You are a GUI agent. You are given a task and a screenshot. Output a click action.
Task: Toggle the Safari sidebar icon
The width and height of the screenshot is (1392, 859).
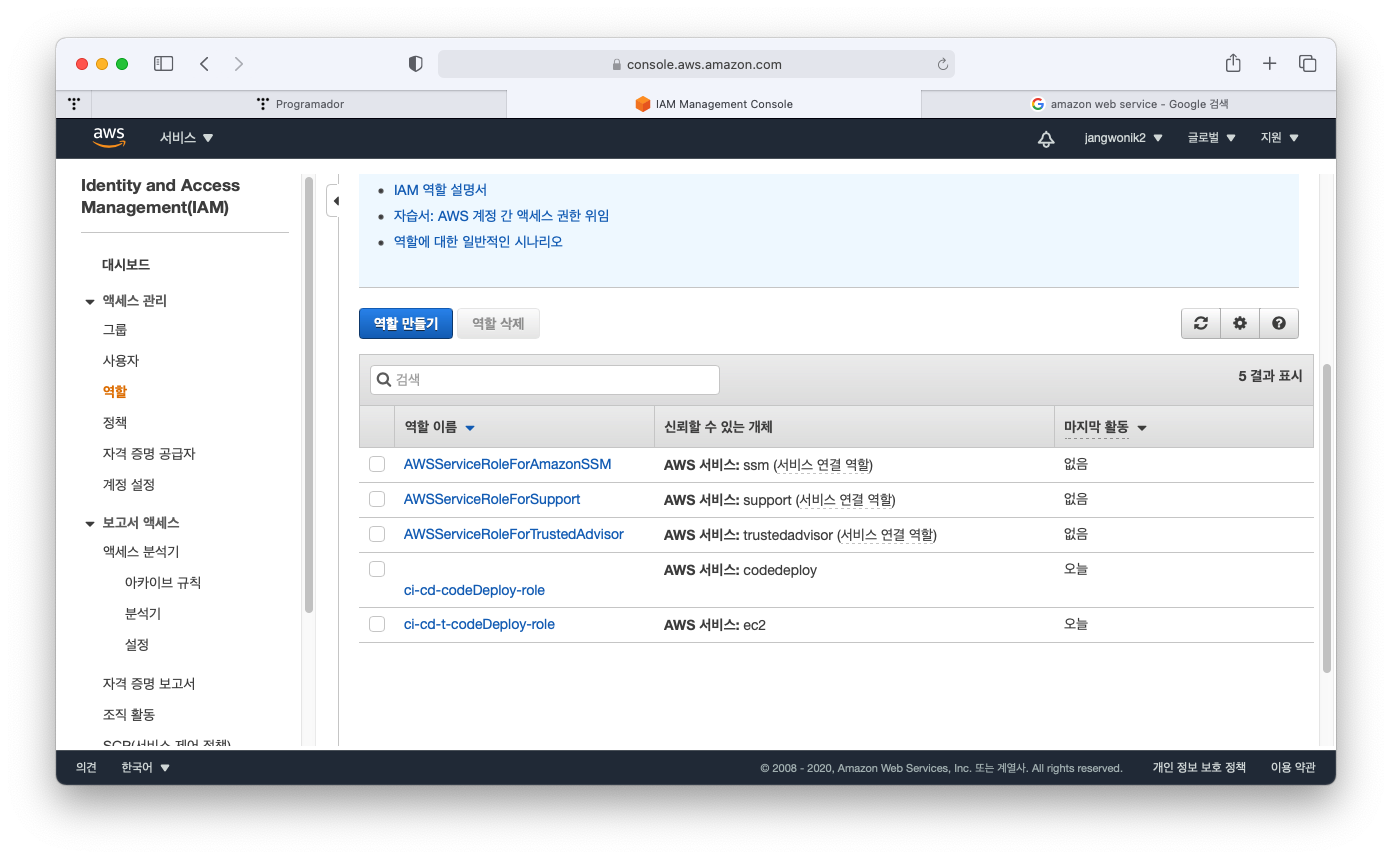163,64
